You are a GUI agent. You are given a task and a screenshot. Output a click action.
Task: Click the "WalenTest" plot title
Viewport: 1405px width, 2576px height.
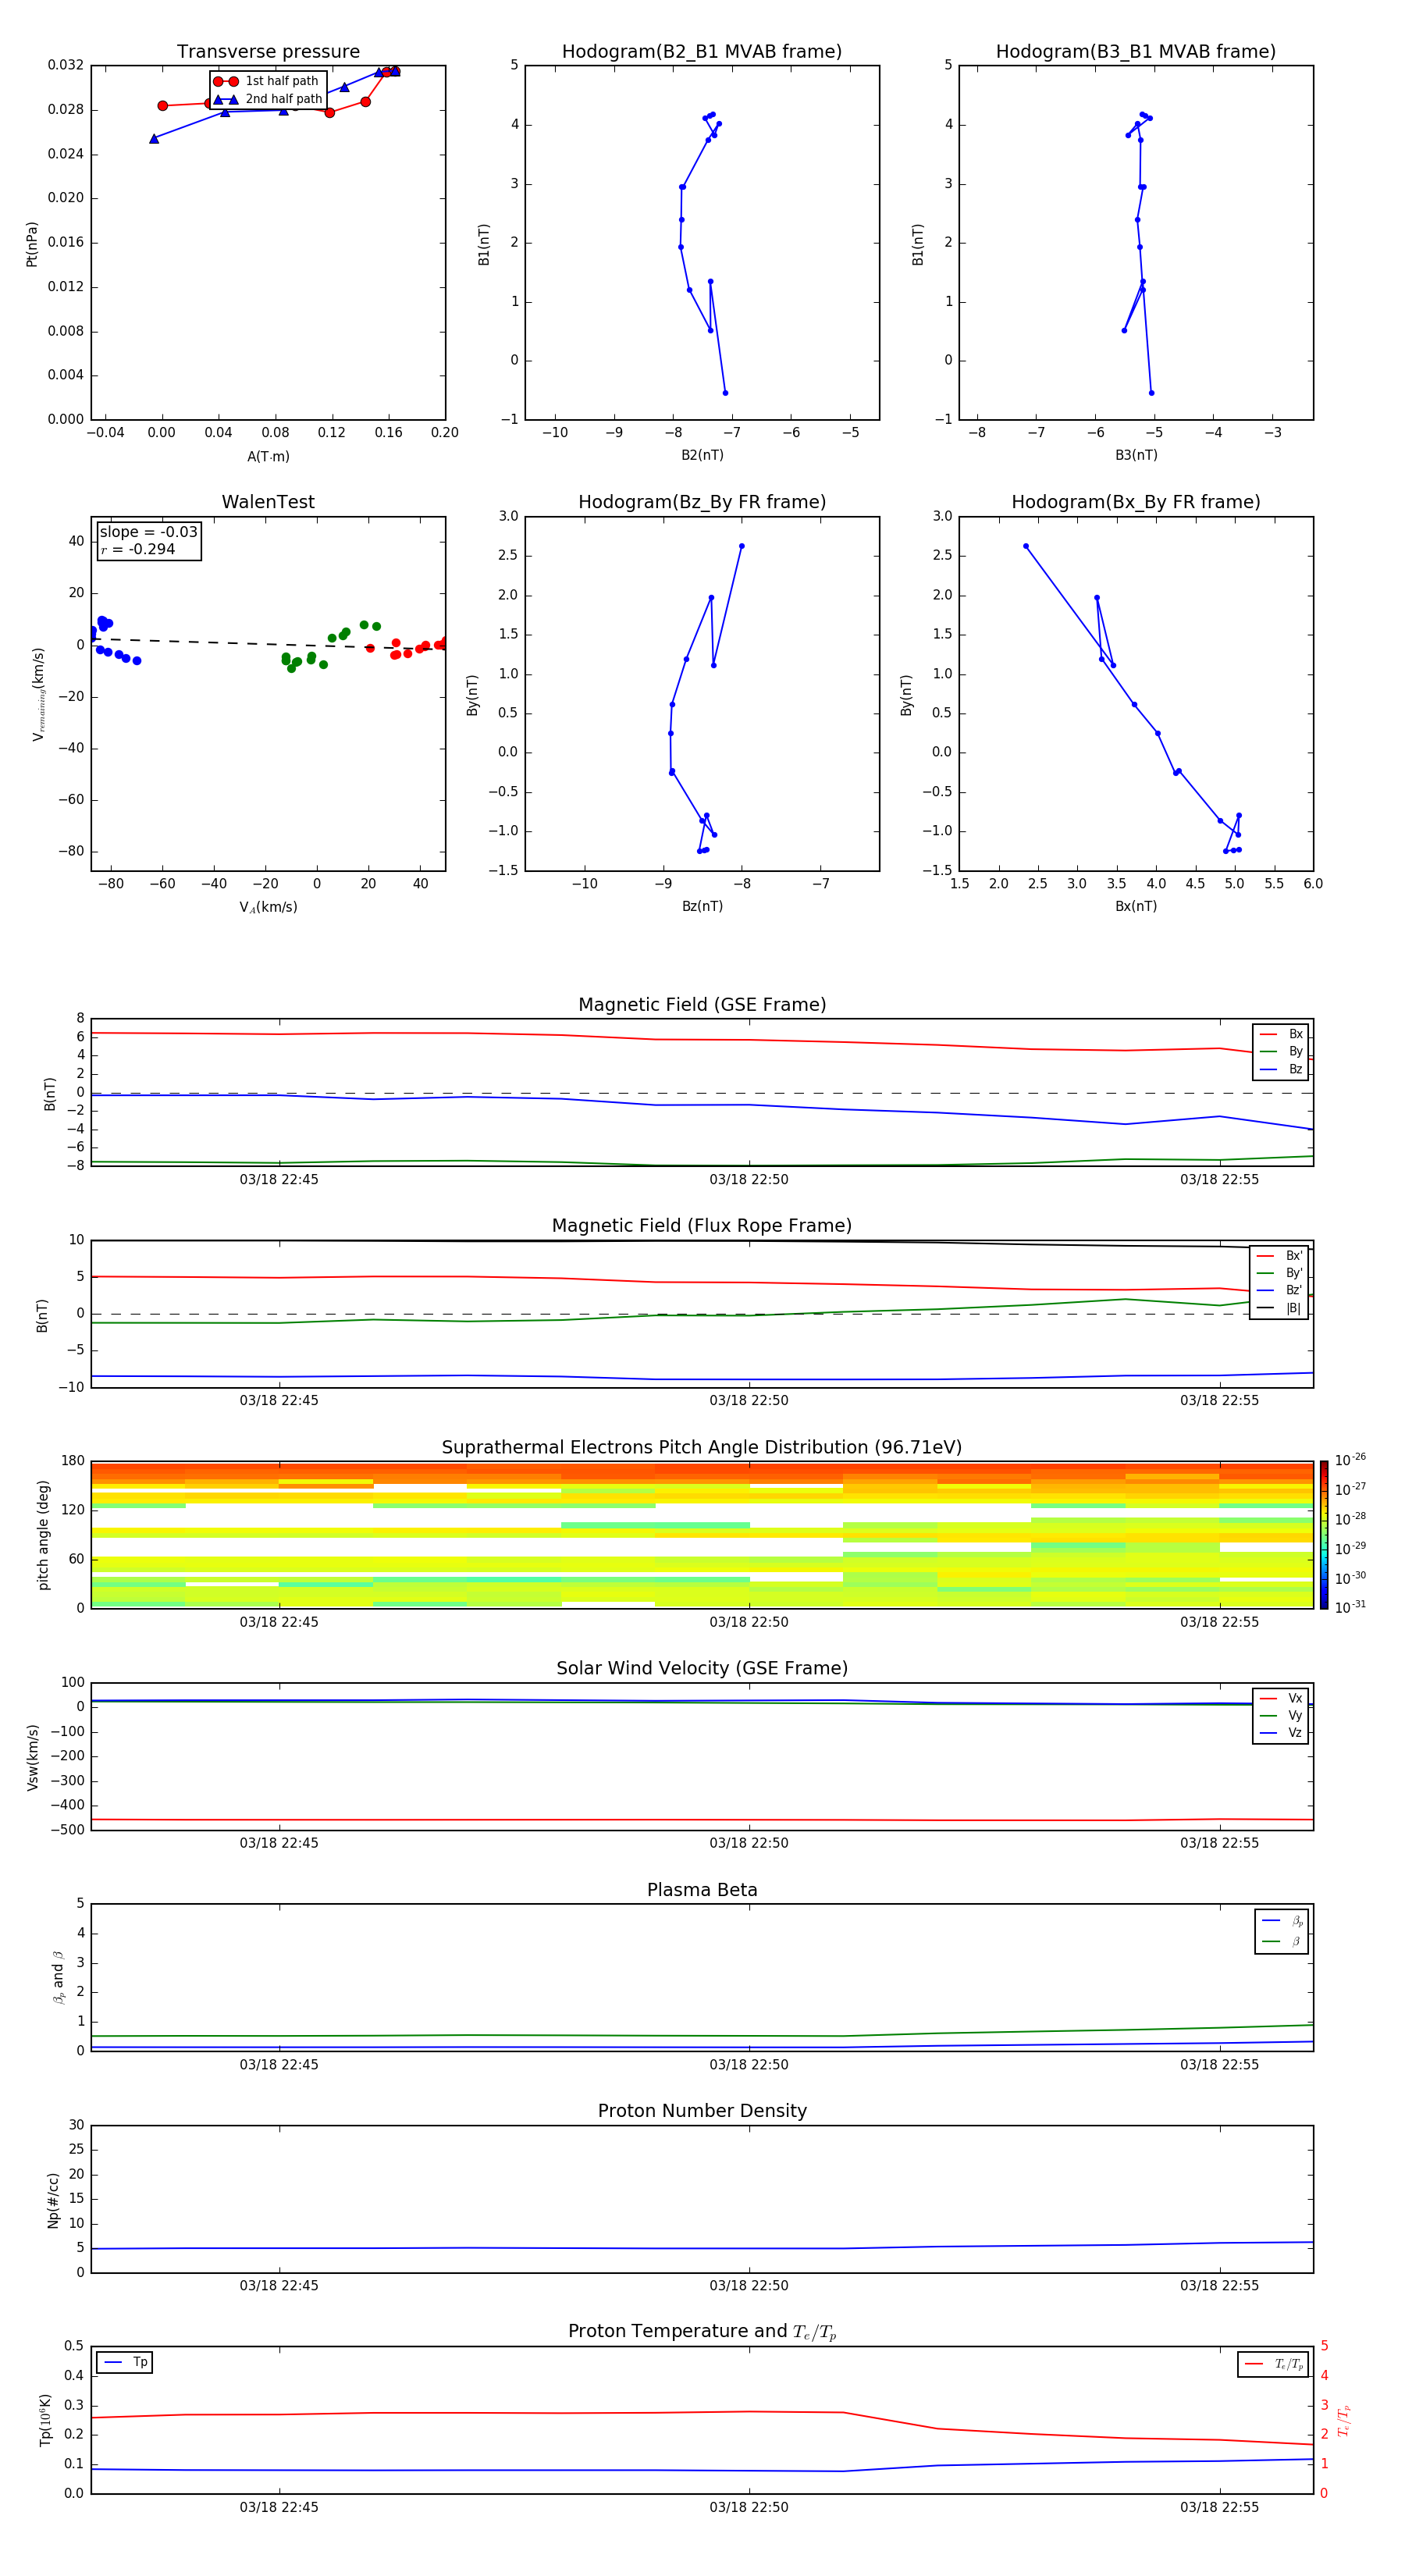click(x=268, y=502)
